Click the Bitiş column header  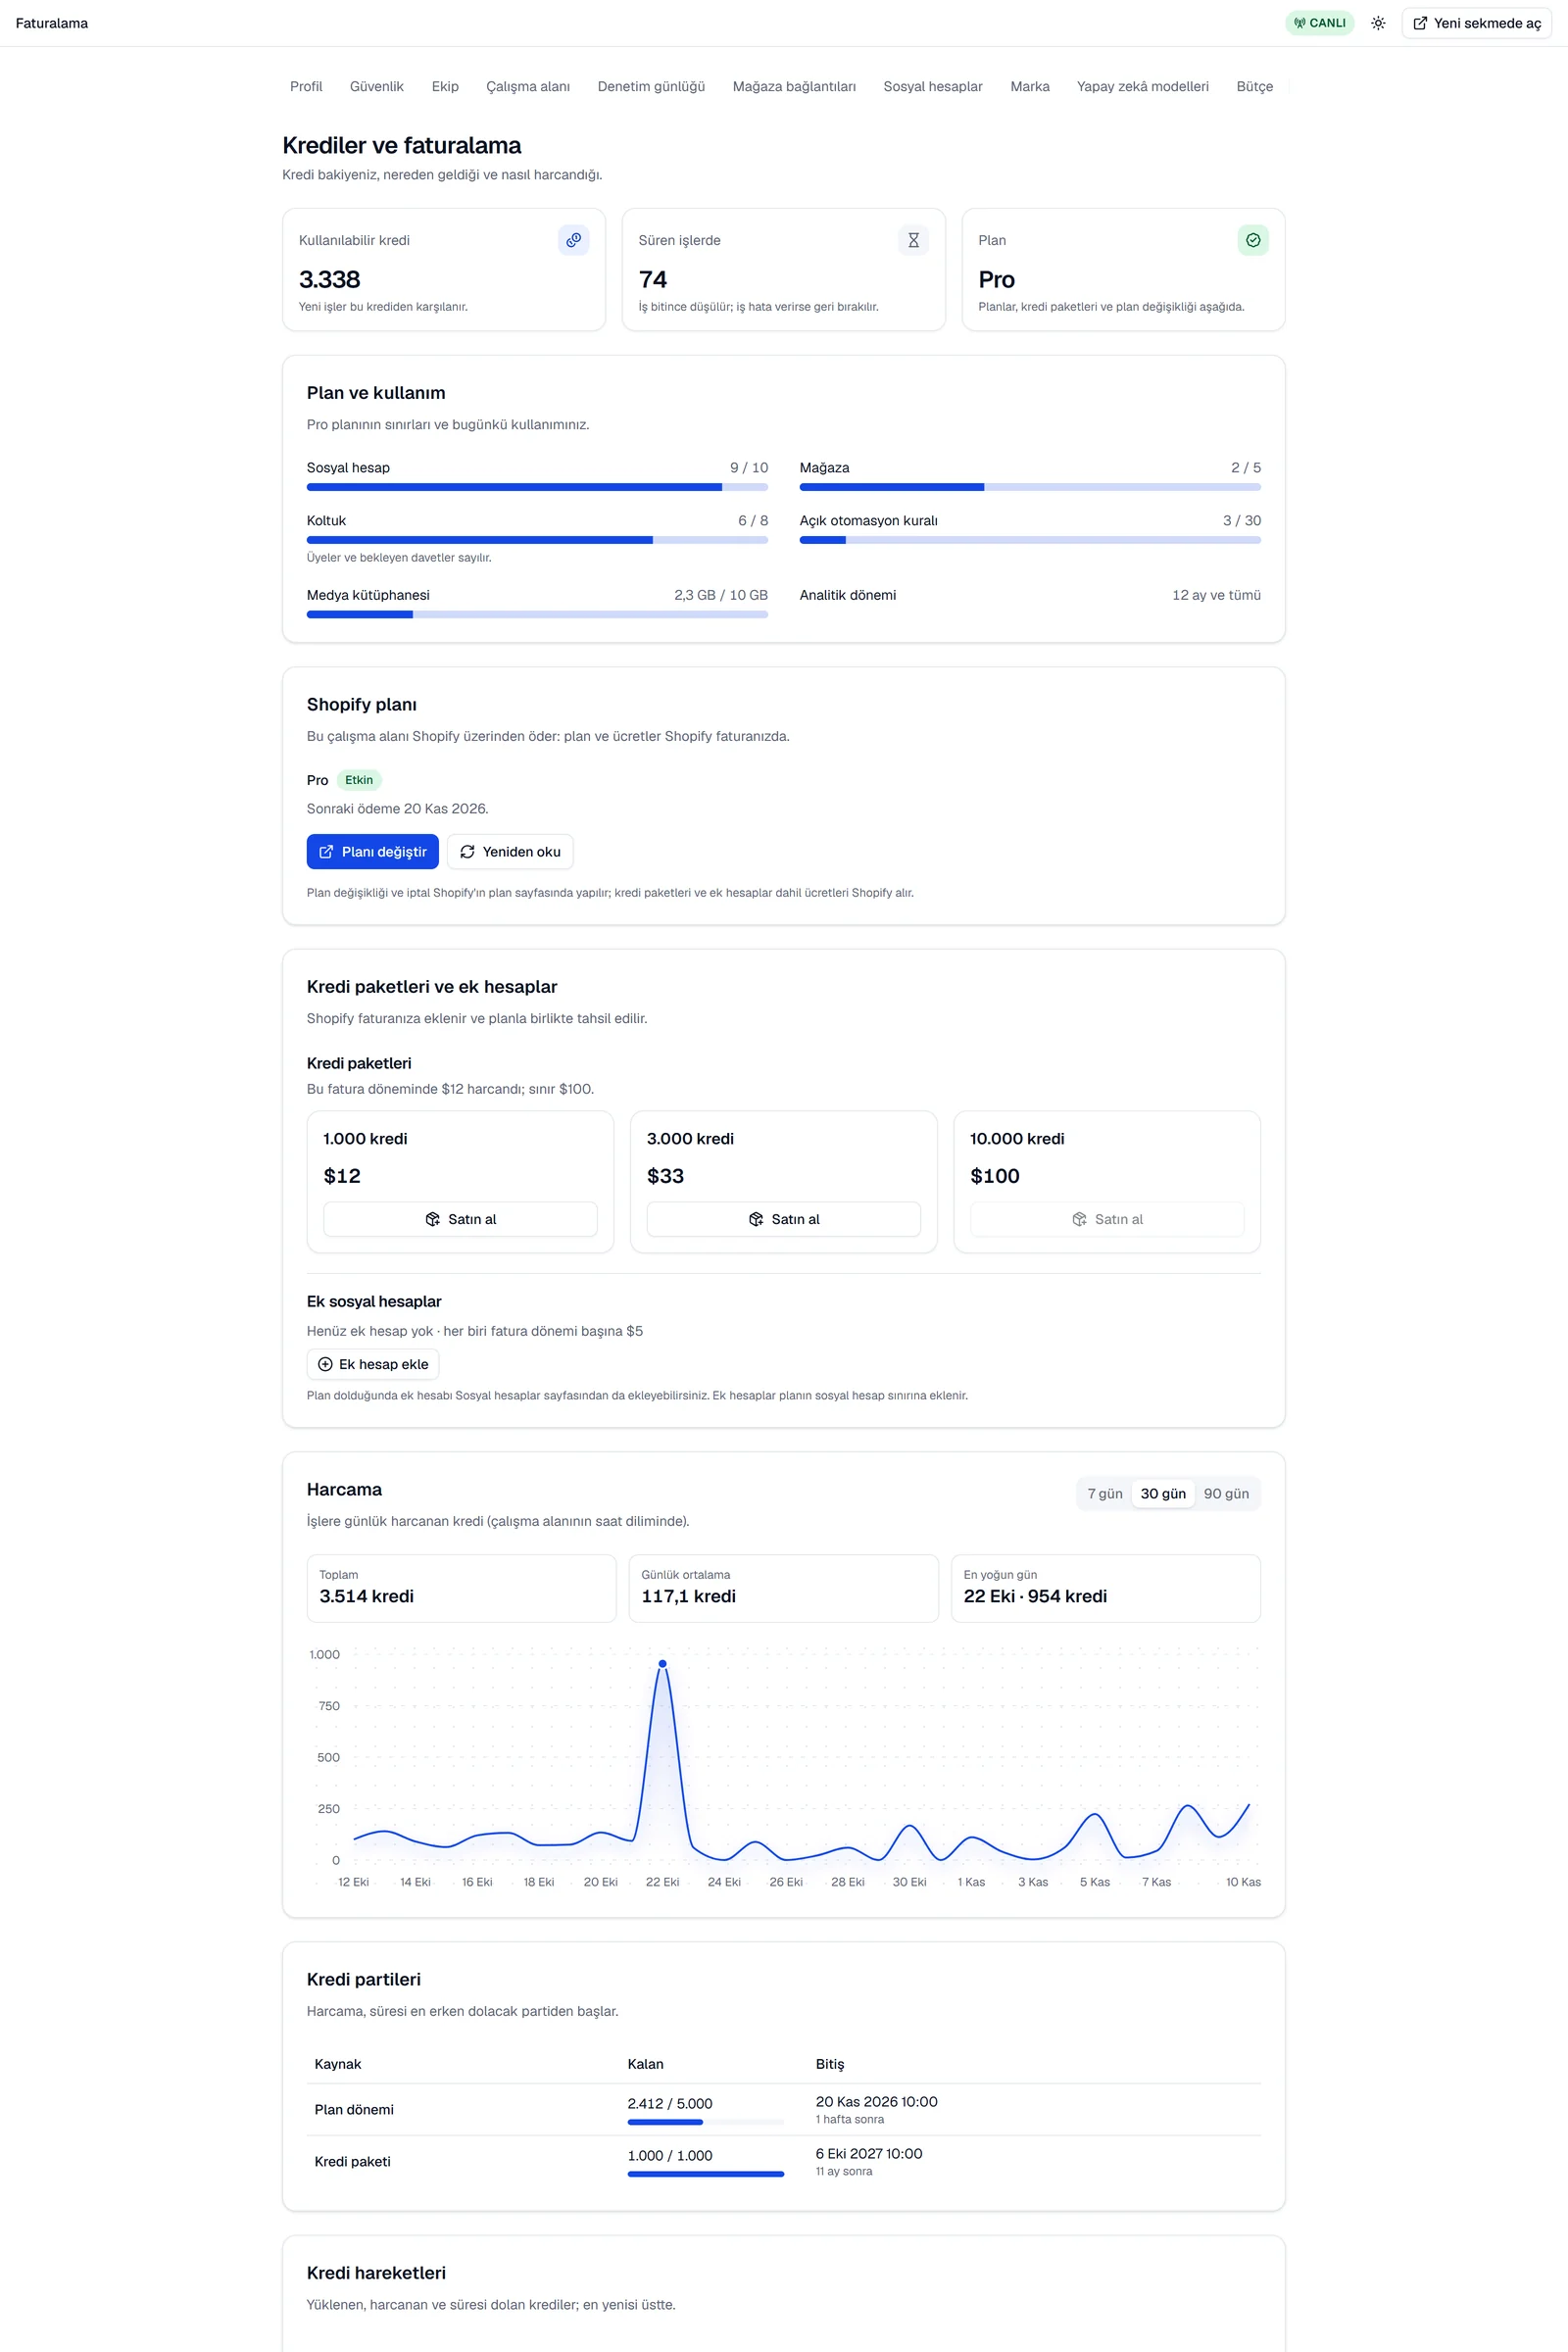830,2064
